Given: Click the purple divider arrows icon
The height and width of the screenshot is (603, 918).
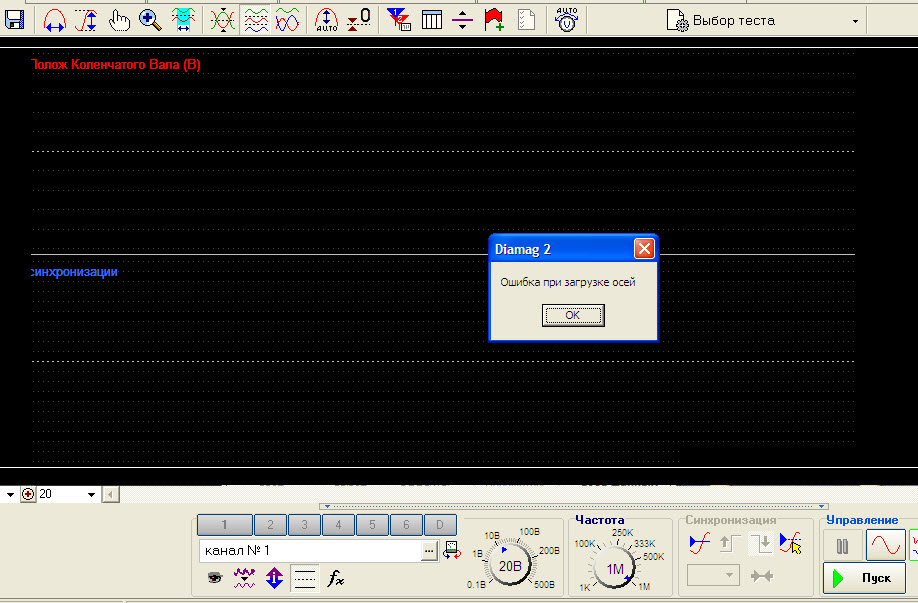Looking at the screenshot, I should (462, 20).
